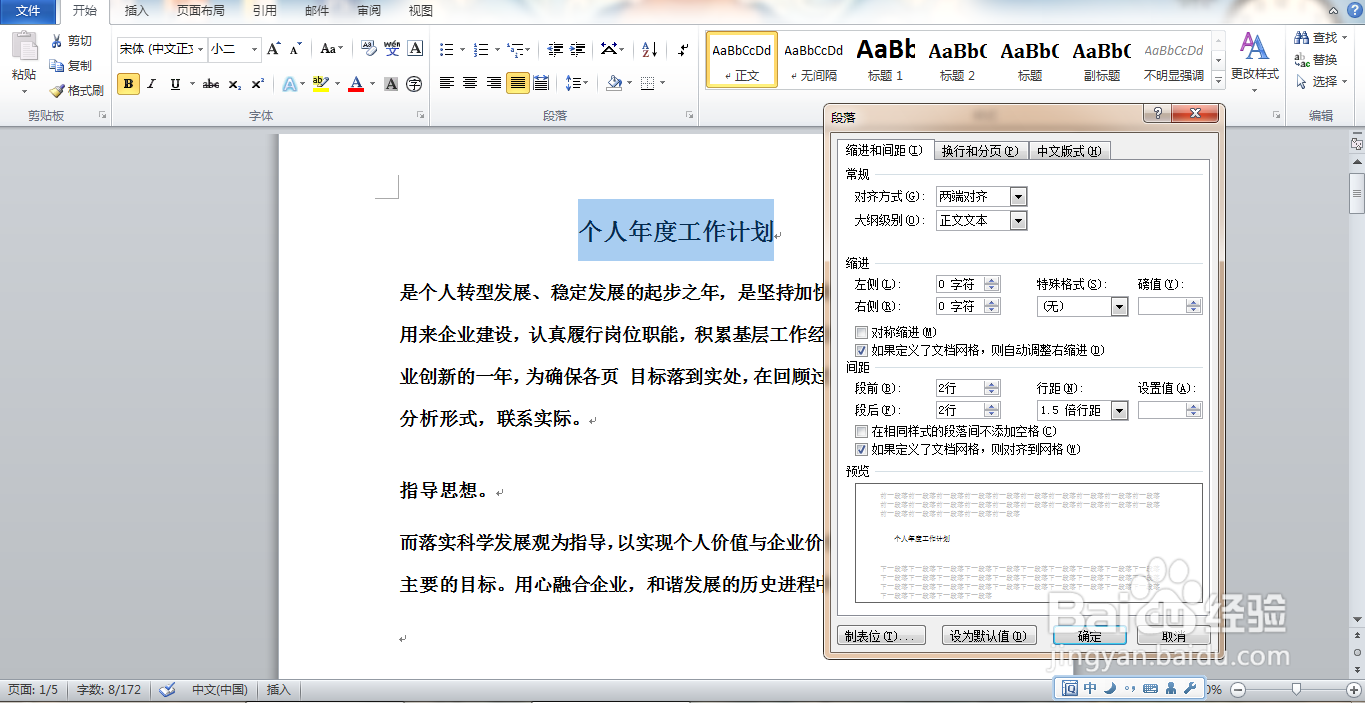
Task: Open the 特殊格式 special format dropdown
Action: 1119,307
